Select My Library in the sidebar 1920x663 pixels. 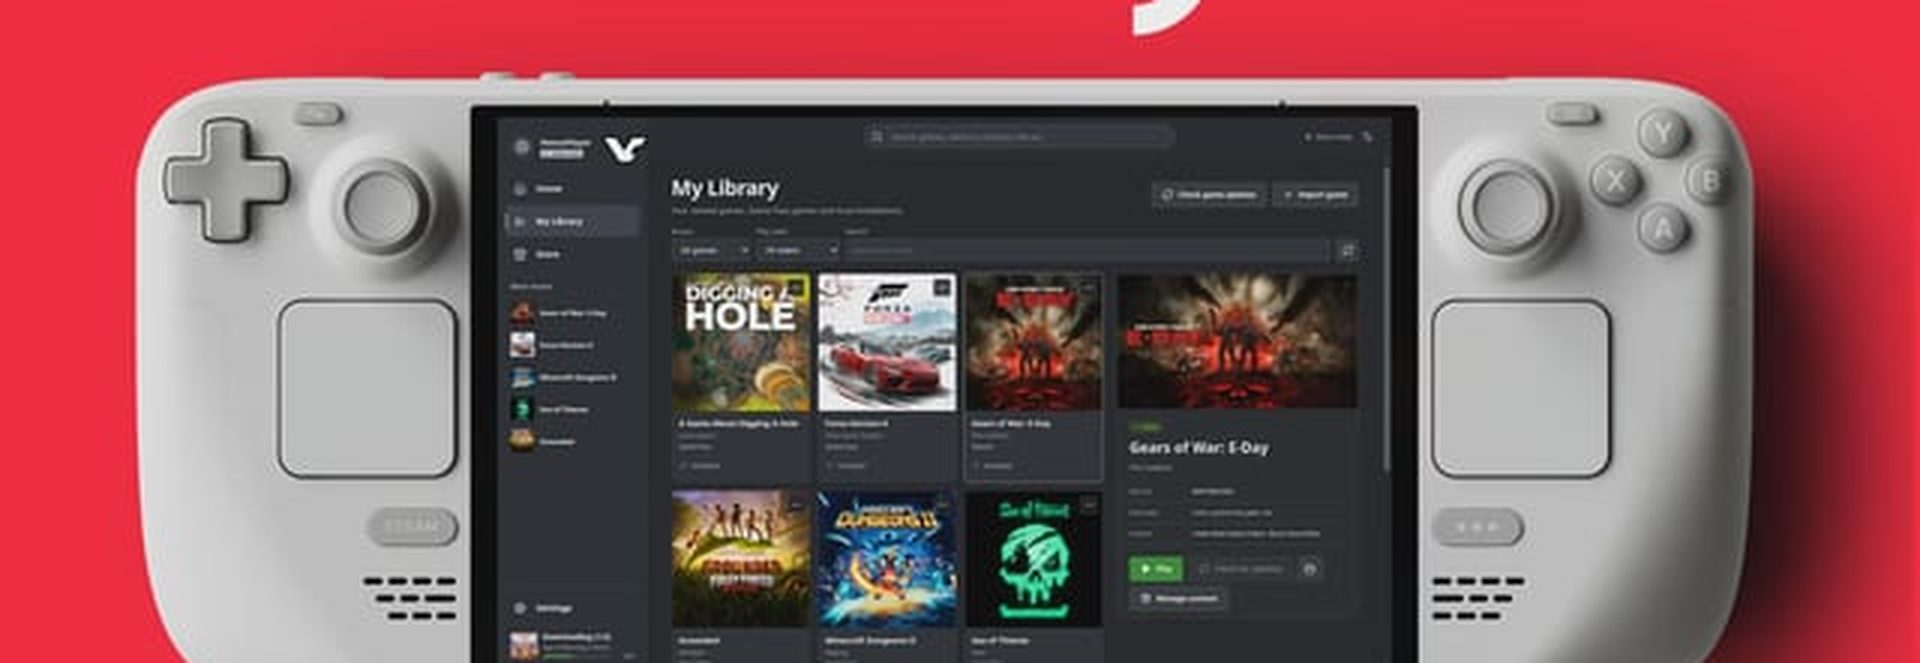pyautogui.click(x=572, y=221)
